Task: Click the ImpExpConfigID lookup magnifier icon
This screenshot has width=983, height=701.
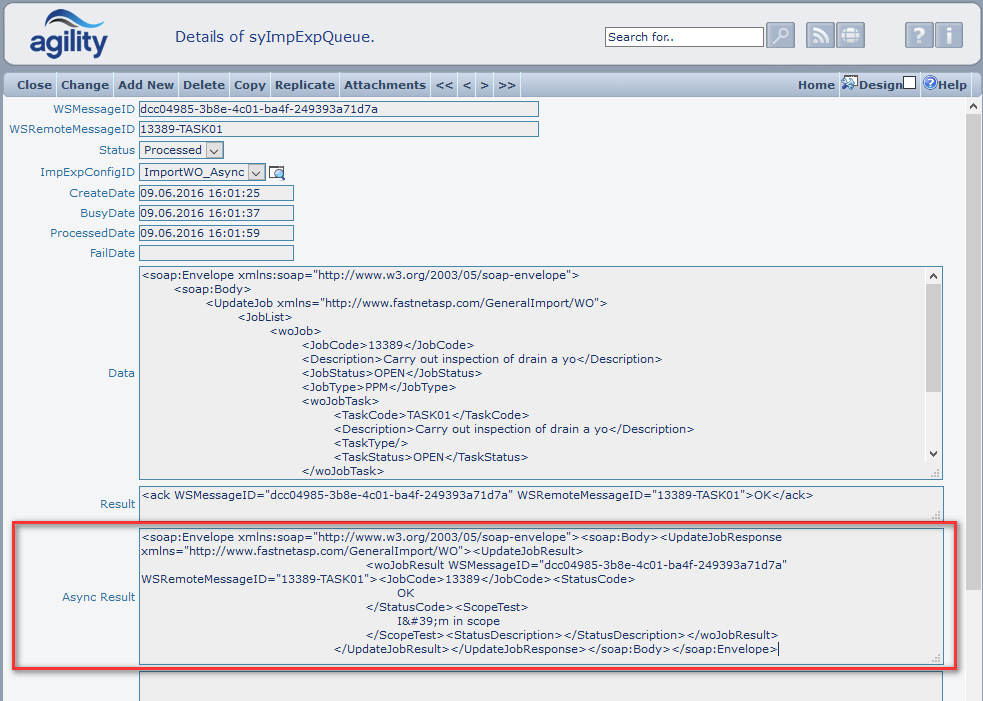Action: (277, 173)
